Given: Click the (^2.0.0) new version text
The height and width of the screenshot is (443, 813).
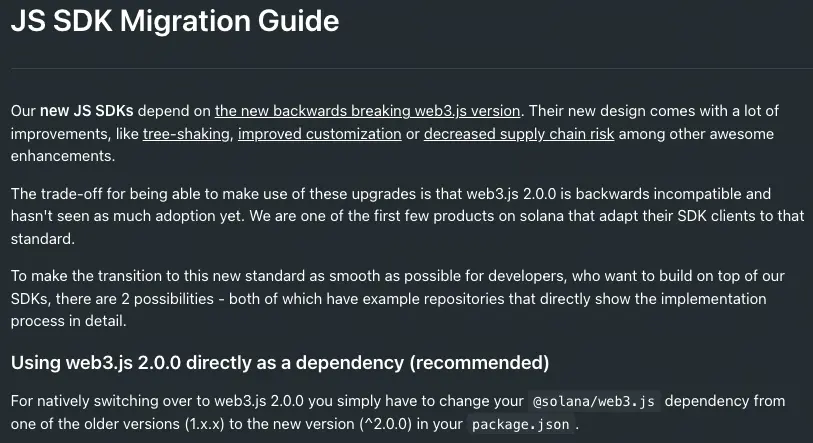Looking at the screenshot, I should pos(386,424).
